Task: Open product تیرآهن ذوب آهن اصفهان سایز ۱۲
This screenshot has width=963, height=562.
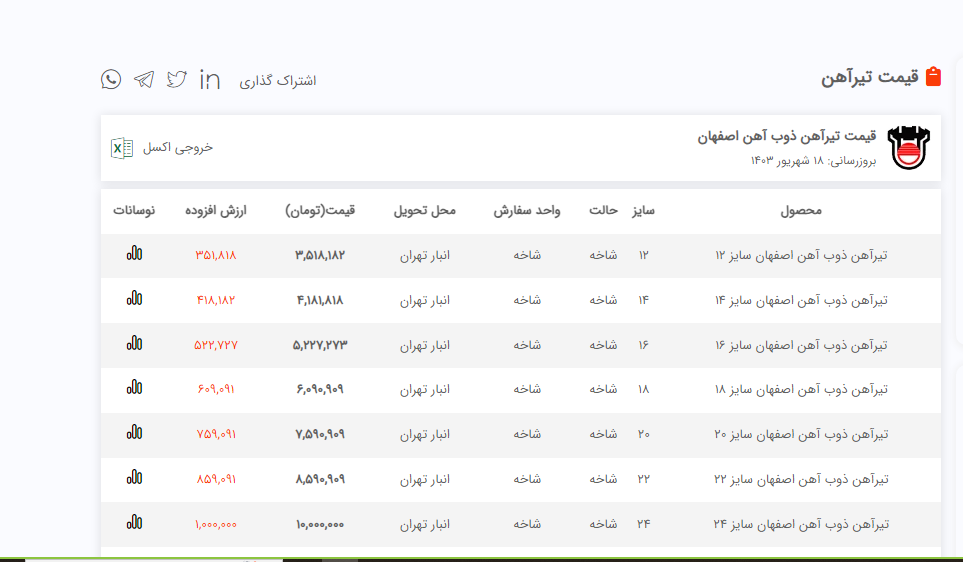Action: tap(800, 255)
